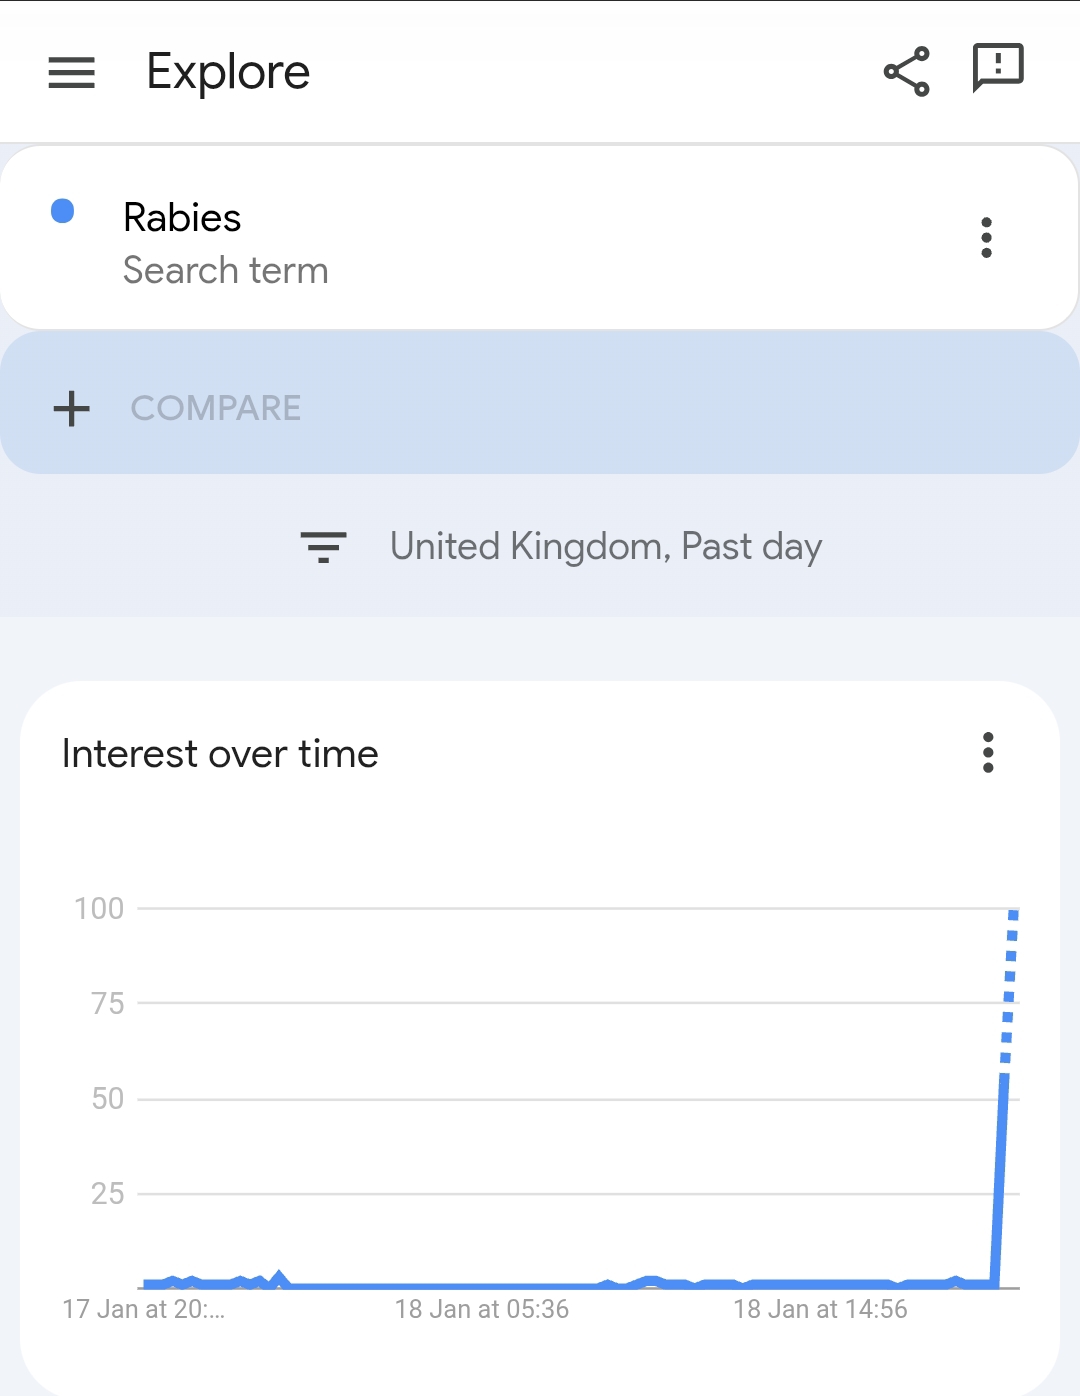The height and width of the screenshot is (1396, 1080).
Task: Tap the Explore page title
Action: pos(228,72)
